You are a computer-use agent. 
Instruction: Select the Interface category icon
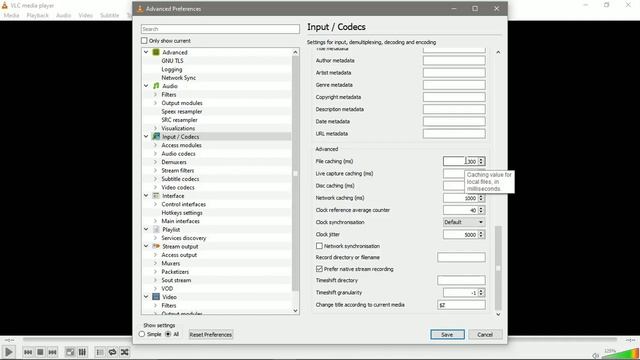click(x=156, y=196)
